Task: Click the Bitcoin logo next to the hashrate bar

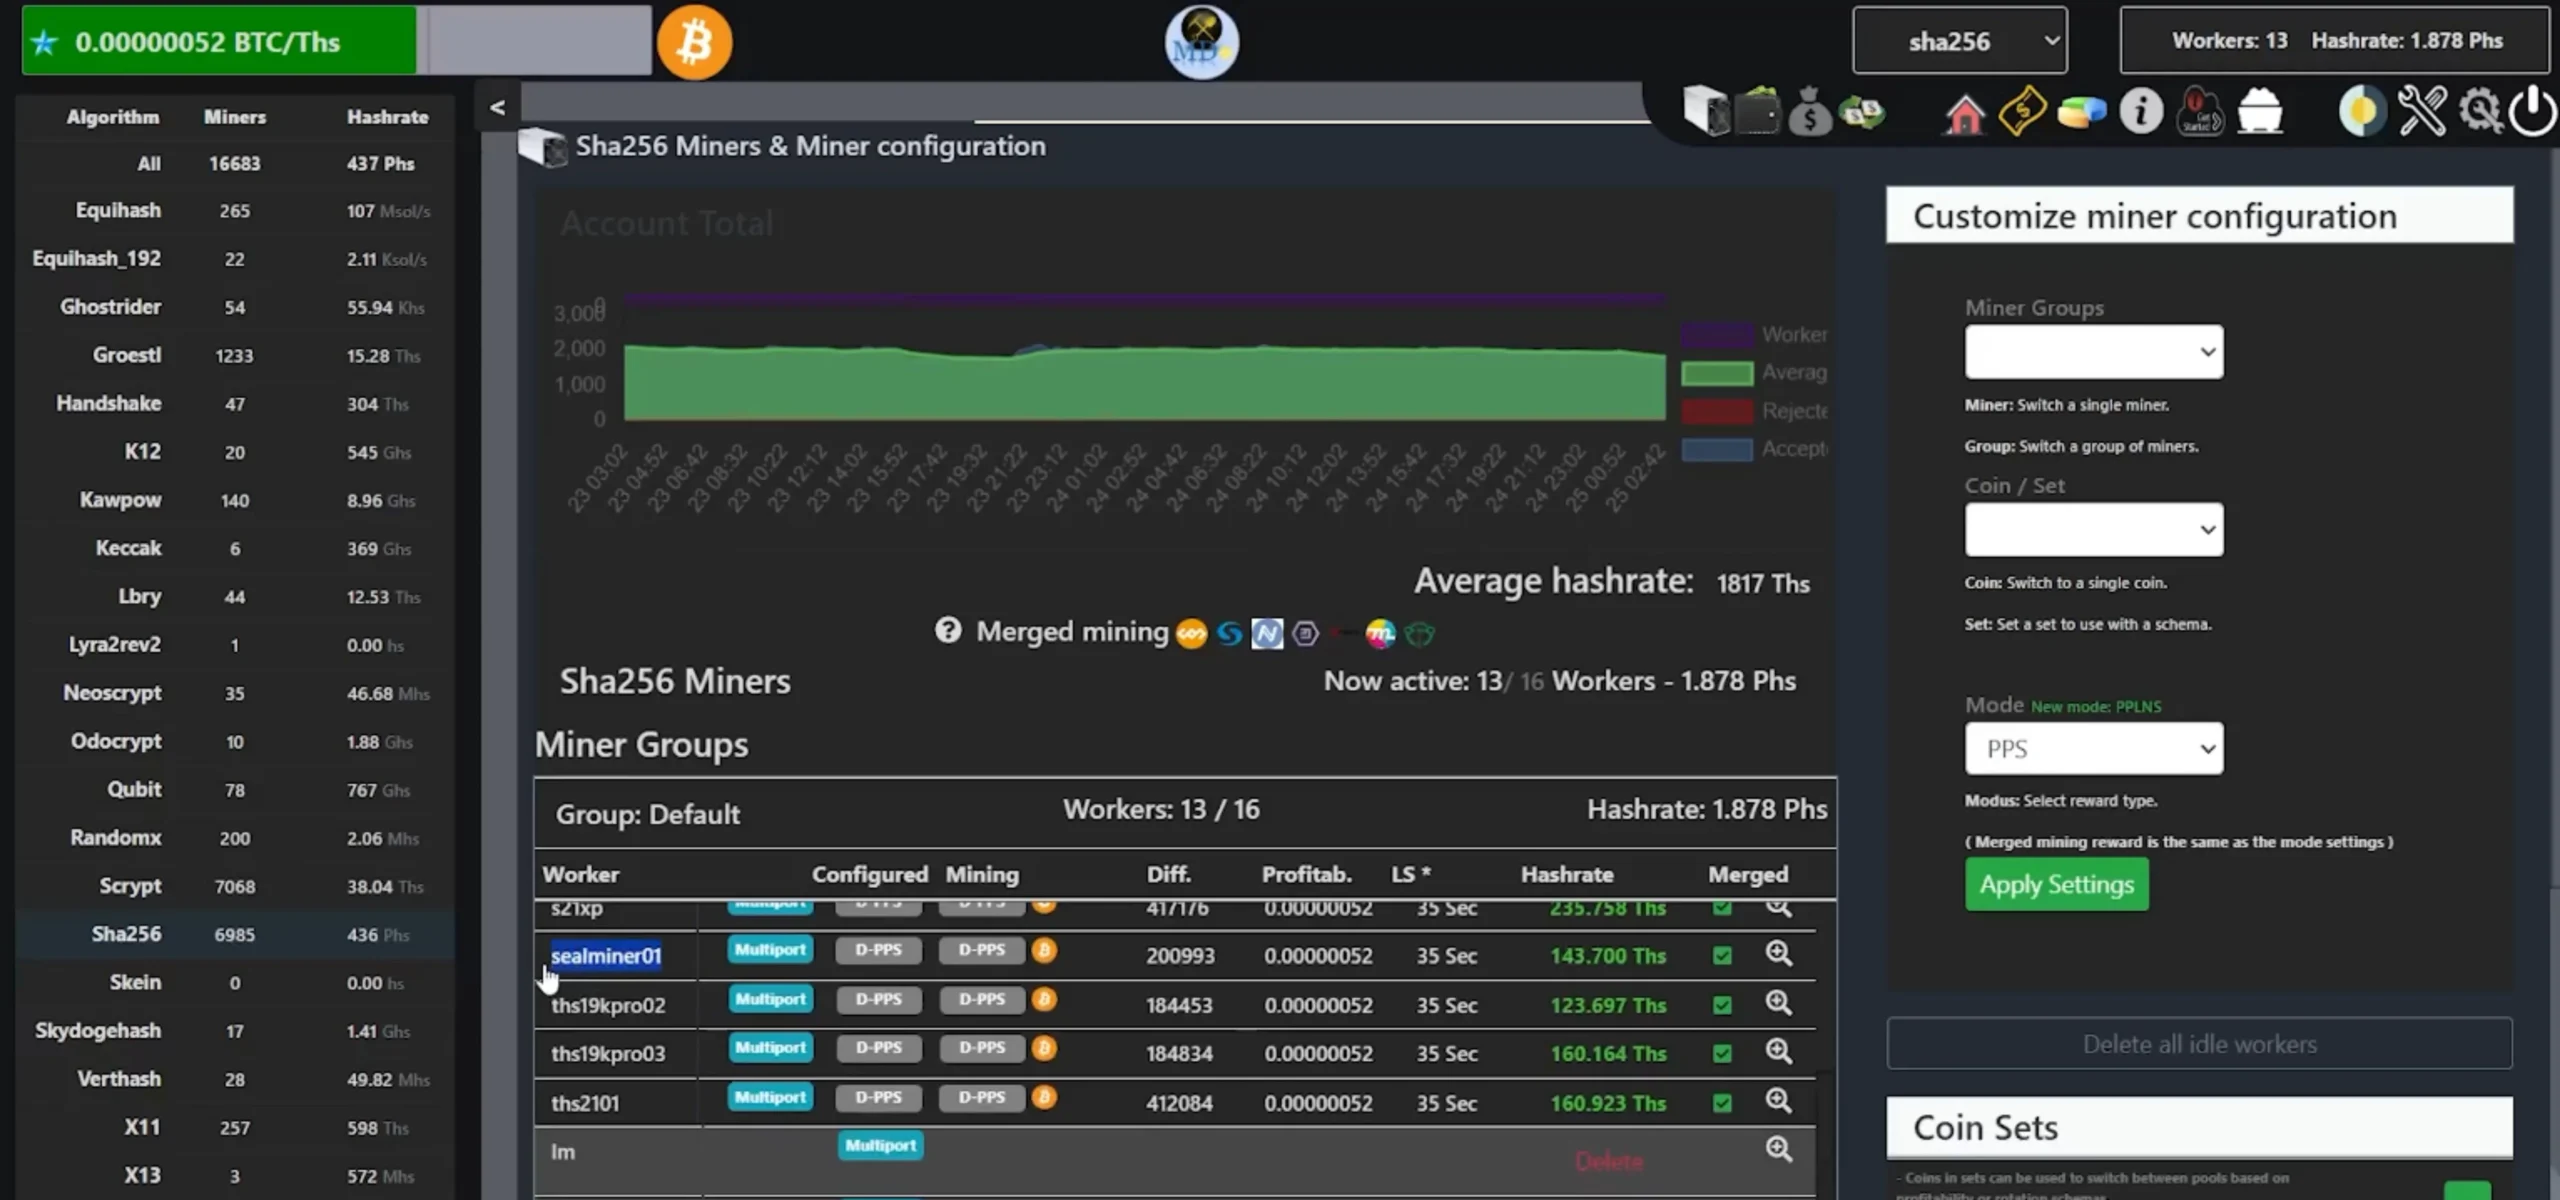Action: click(x=693, y=41)
